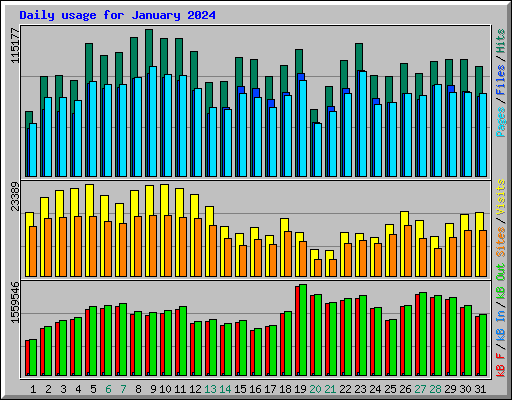Click day 19 on the x-axis
This screenshot has width=512, height=400.
tap(300, 389)
